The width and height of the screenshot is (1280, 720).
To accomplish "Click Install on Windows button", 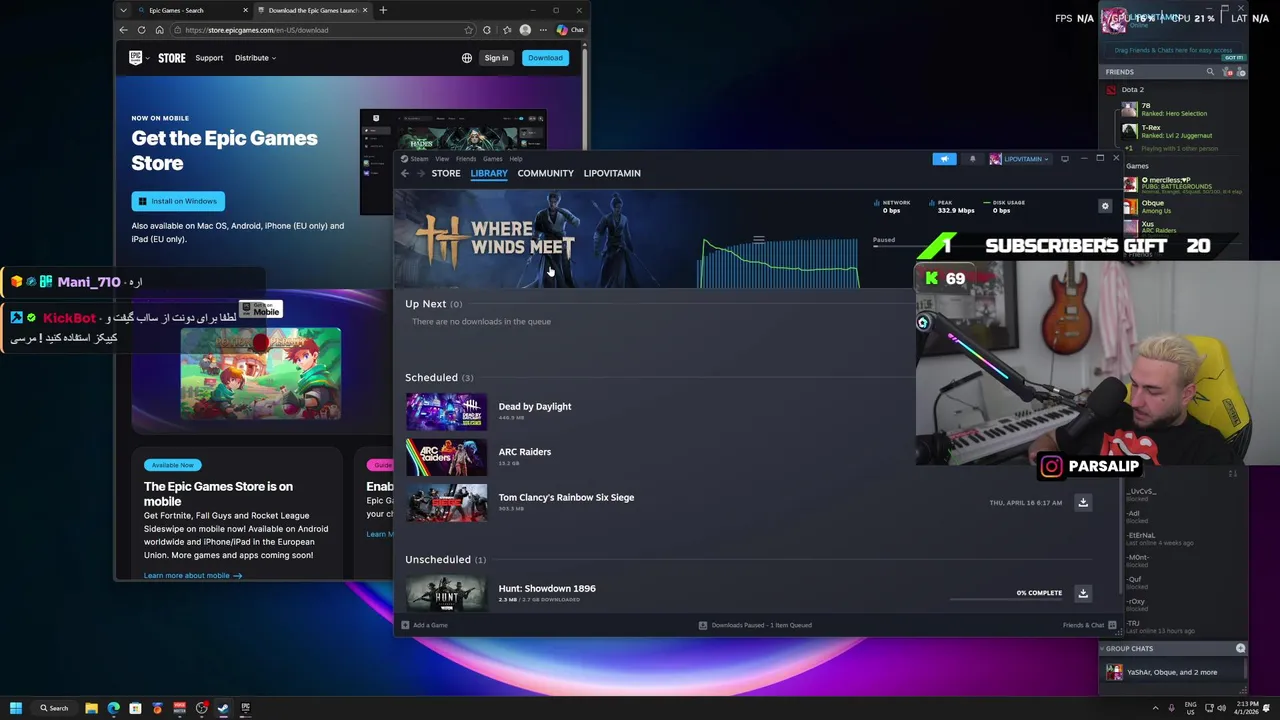I will tap(178, 201).
